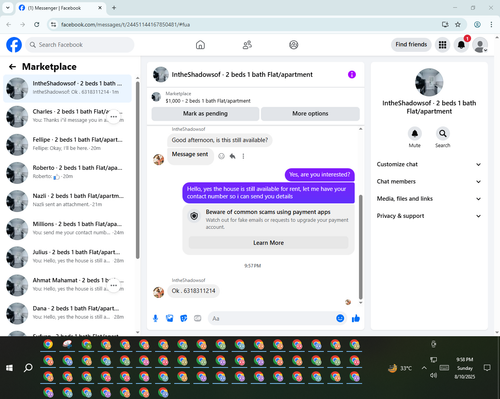Screen dimensions: 500x399
Task: Click Mark as pending button
Action: click(205, 114)
